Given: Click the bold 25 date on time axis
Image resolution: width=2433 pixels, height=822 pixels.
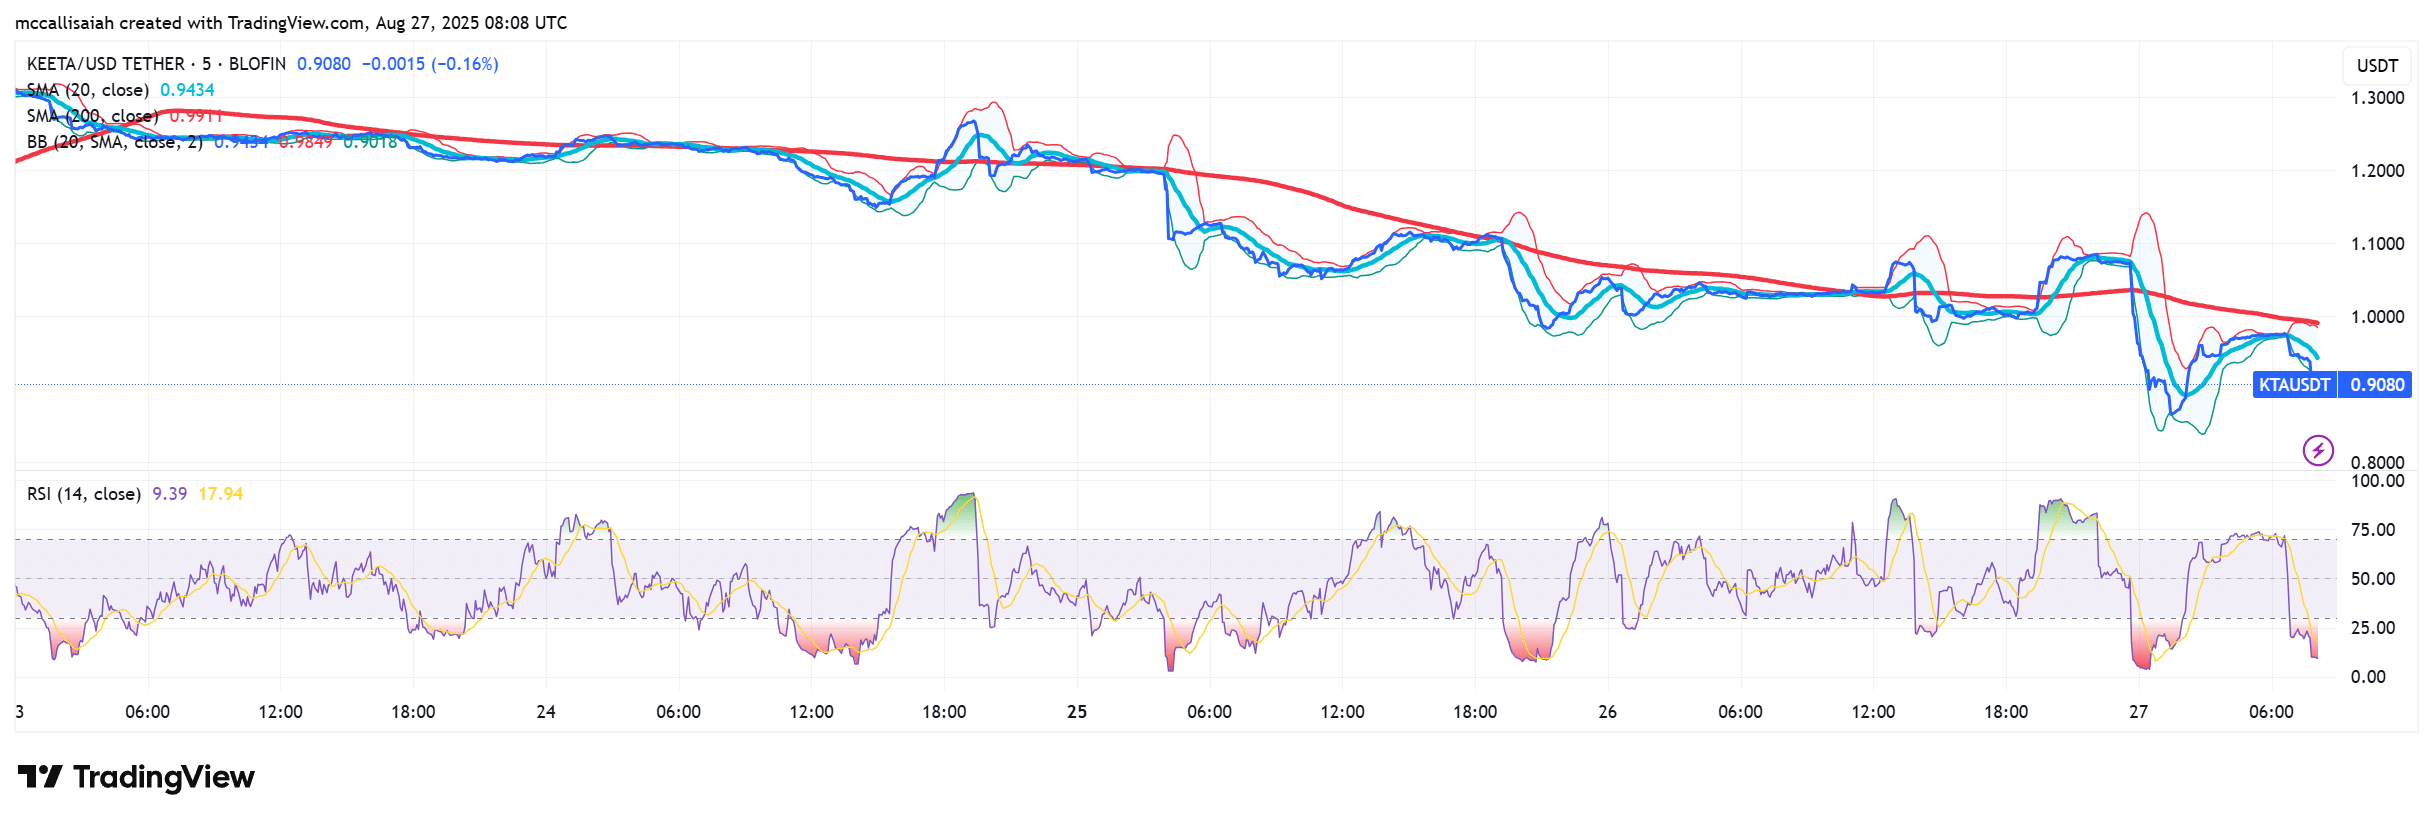Looking at the screenshot, I should (x=1076, y=712).
